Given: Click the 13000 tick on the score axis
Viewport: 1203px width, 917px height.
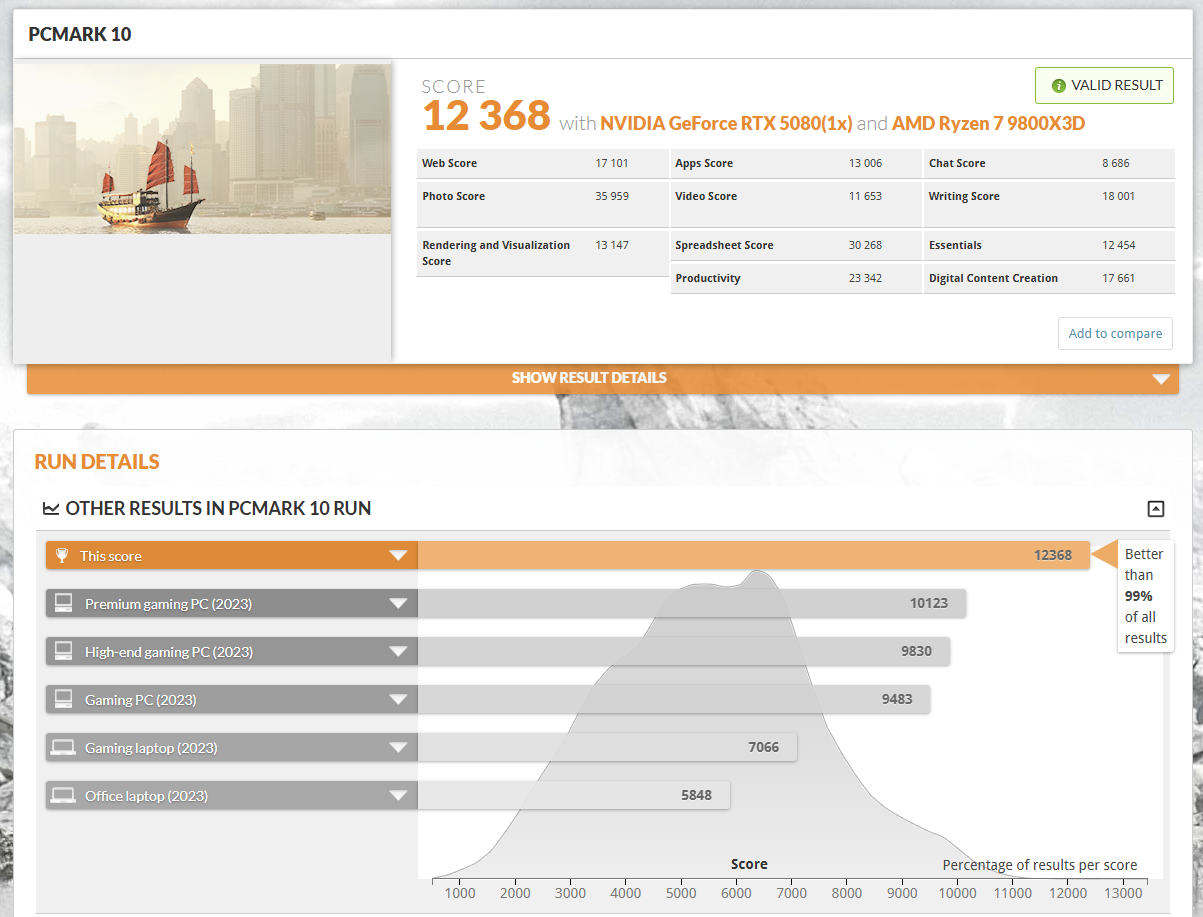Looking at the screenshot, I should point(1123,893).
